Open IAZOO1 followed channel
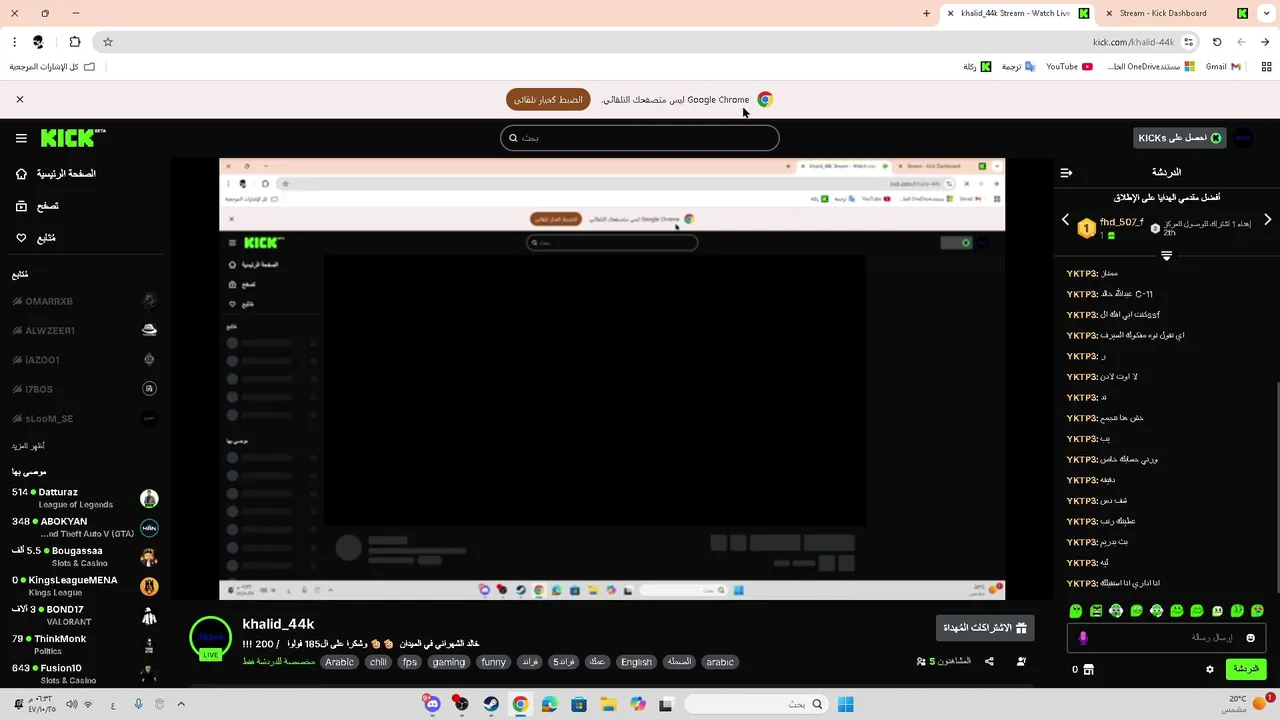 tap(85, 360)
